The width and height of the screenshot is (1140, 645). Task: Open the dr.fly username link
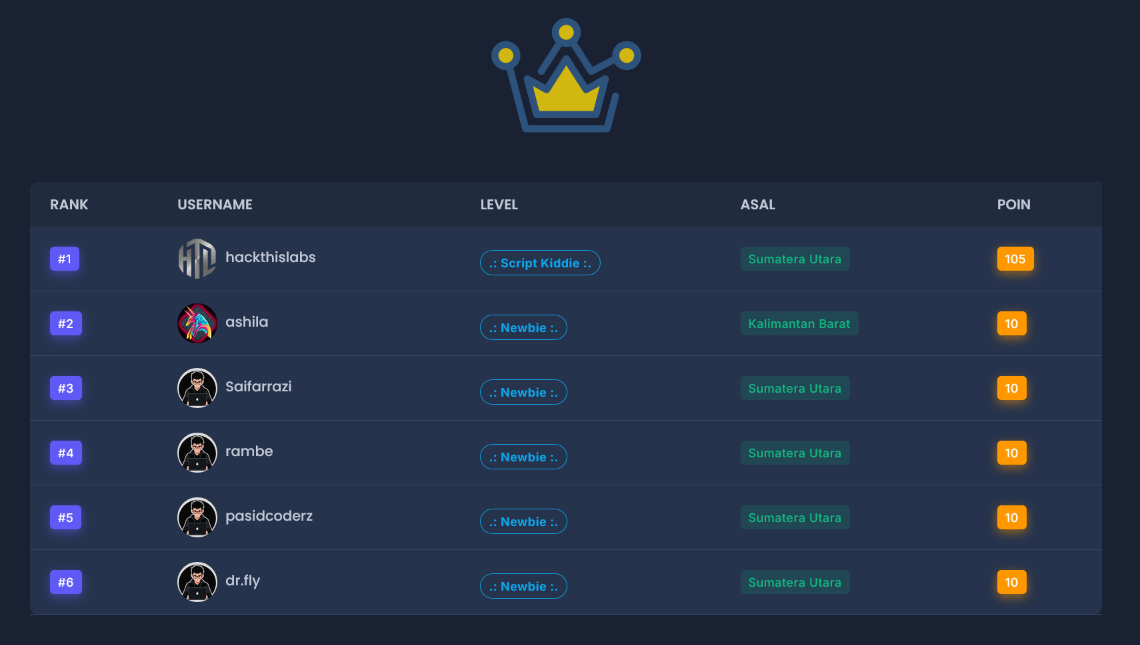[242, 581]
